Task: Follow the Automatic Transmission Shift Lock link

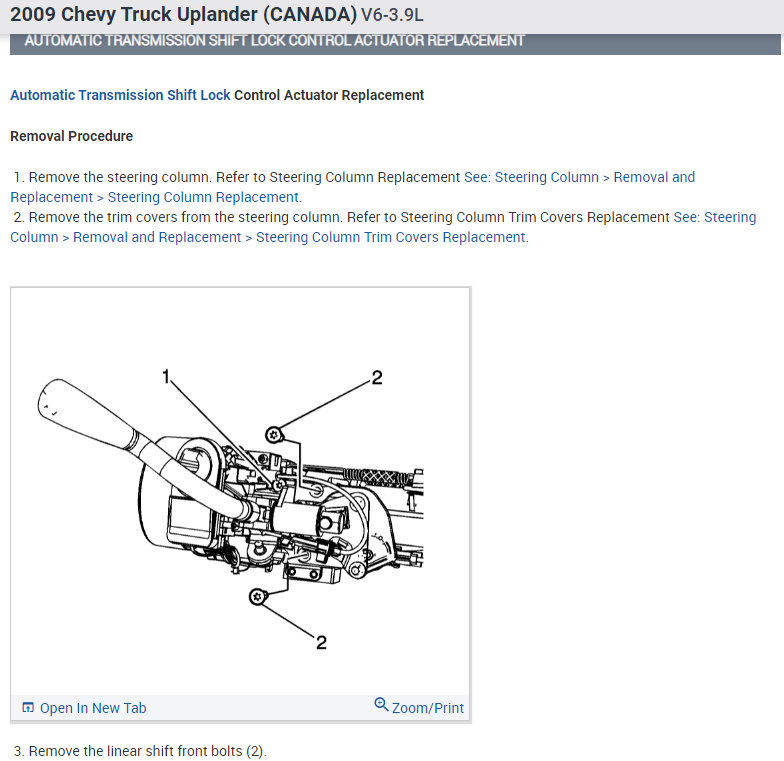Action: [x=120, y=95]
